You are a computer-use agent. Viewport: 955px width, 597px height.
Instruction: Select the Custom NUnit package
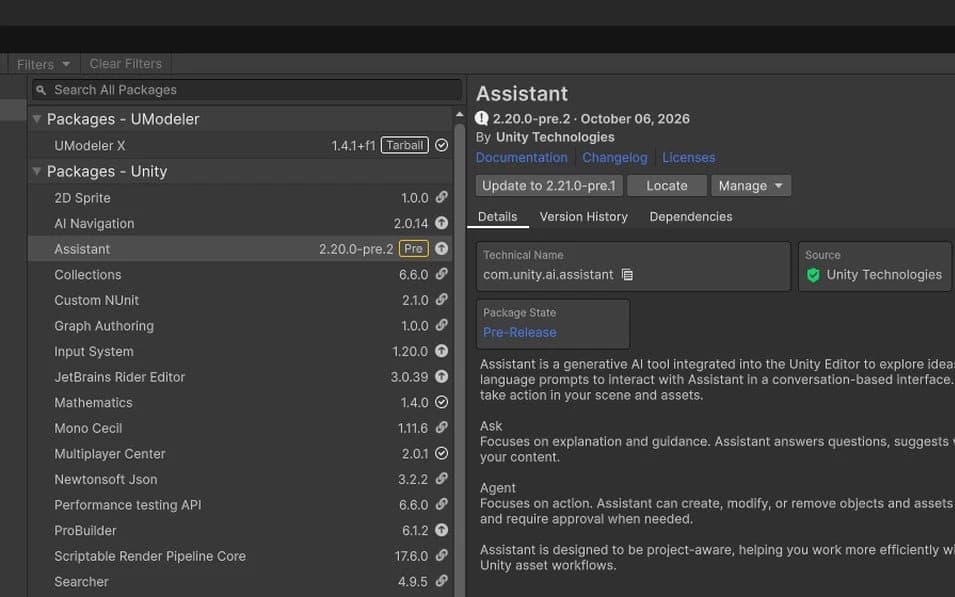click(241, 300)
